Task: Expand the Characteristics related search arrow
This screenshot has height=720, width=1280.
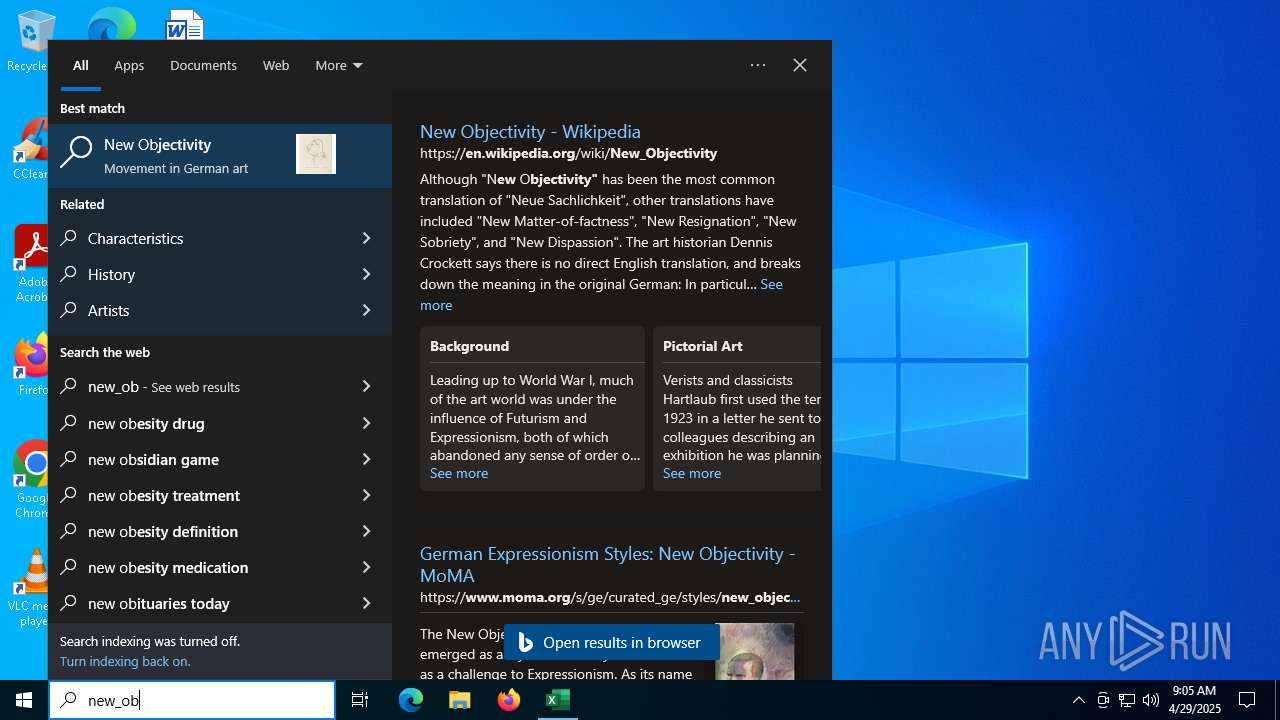Action: pyautogui.click(x=366, y=238)
